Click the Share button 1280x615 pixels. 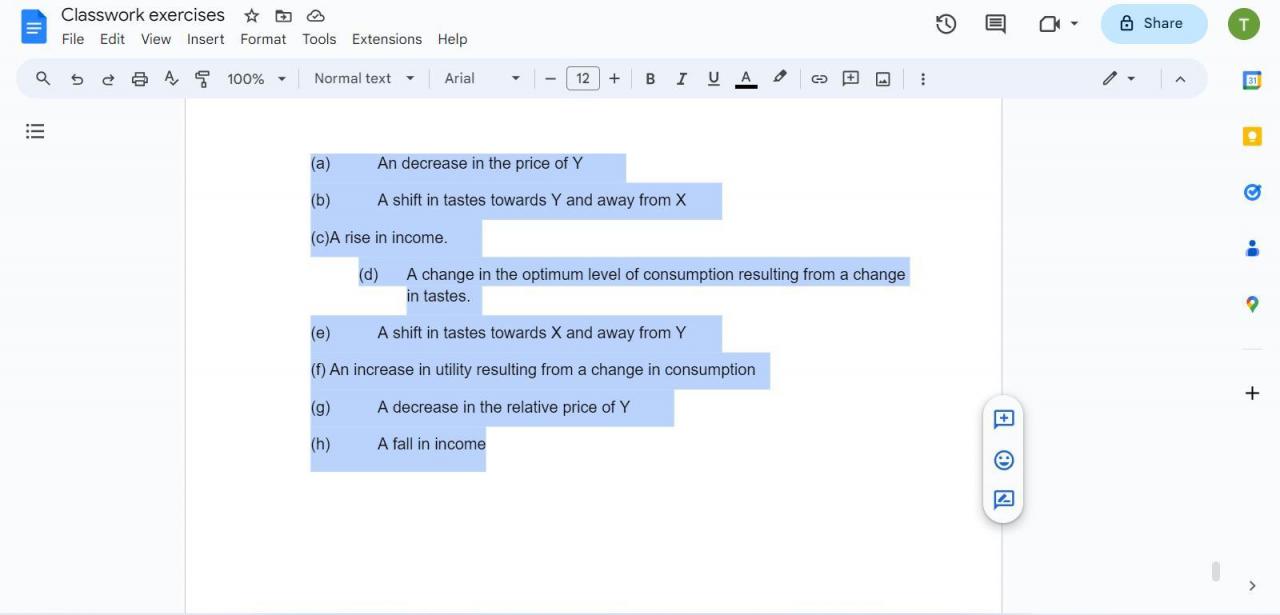coord(1153,23)
